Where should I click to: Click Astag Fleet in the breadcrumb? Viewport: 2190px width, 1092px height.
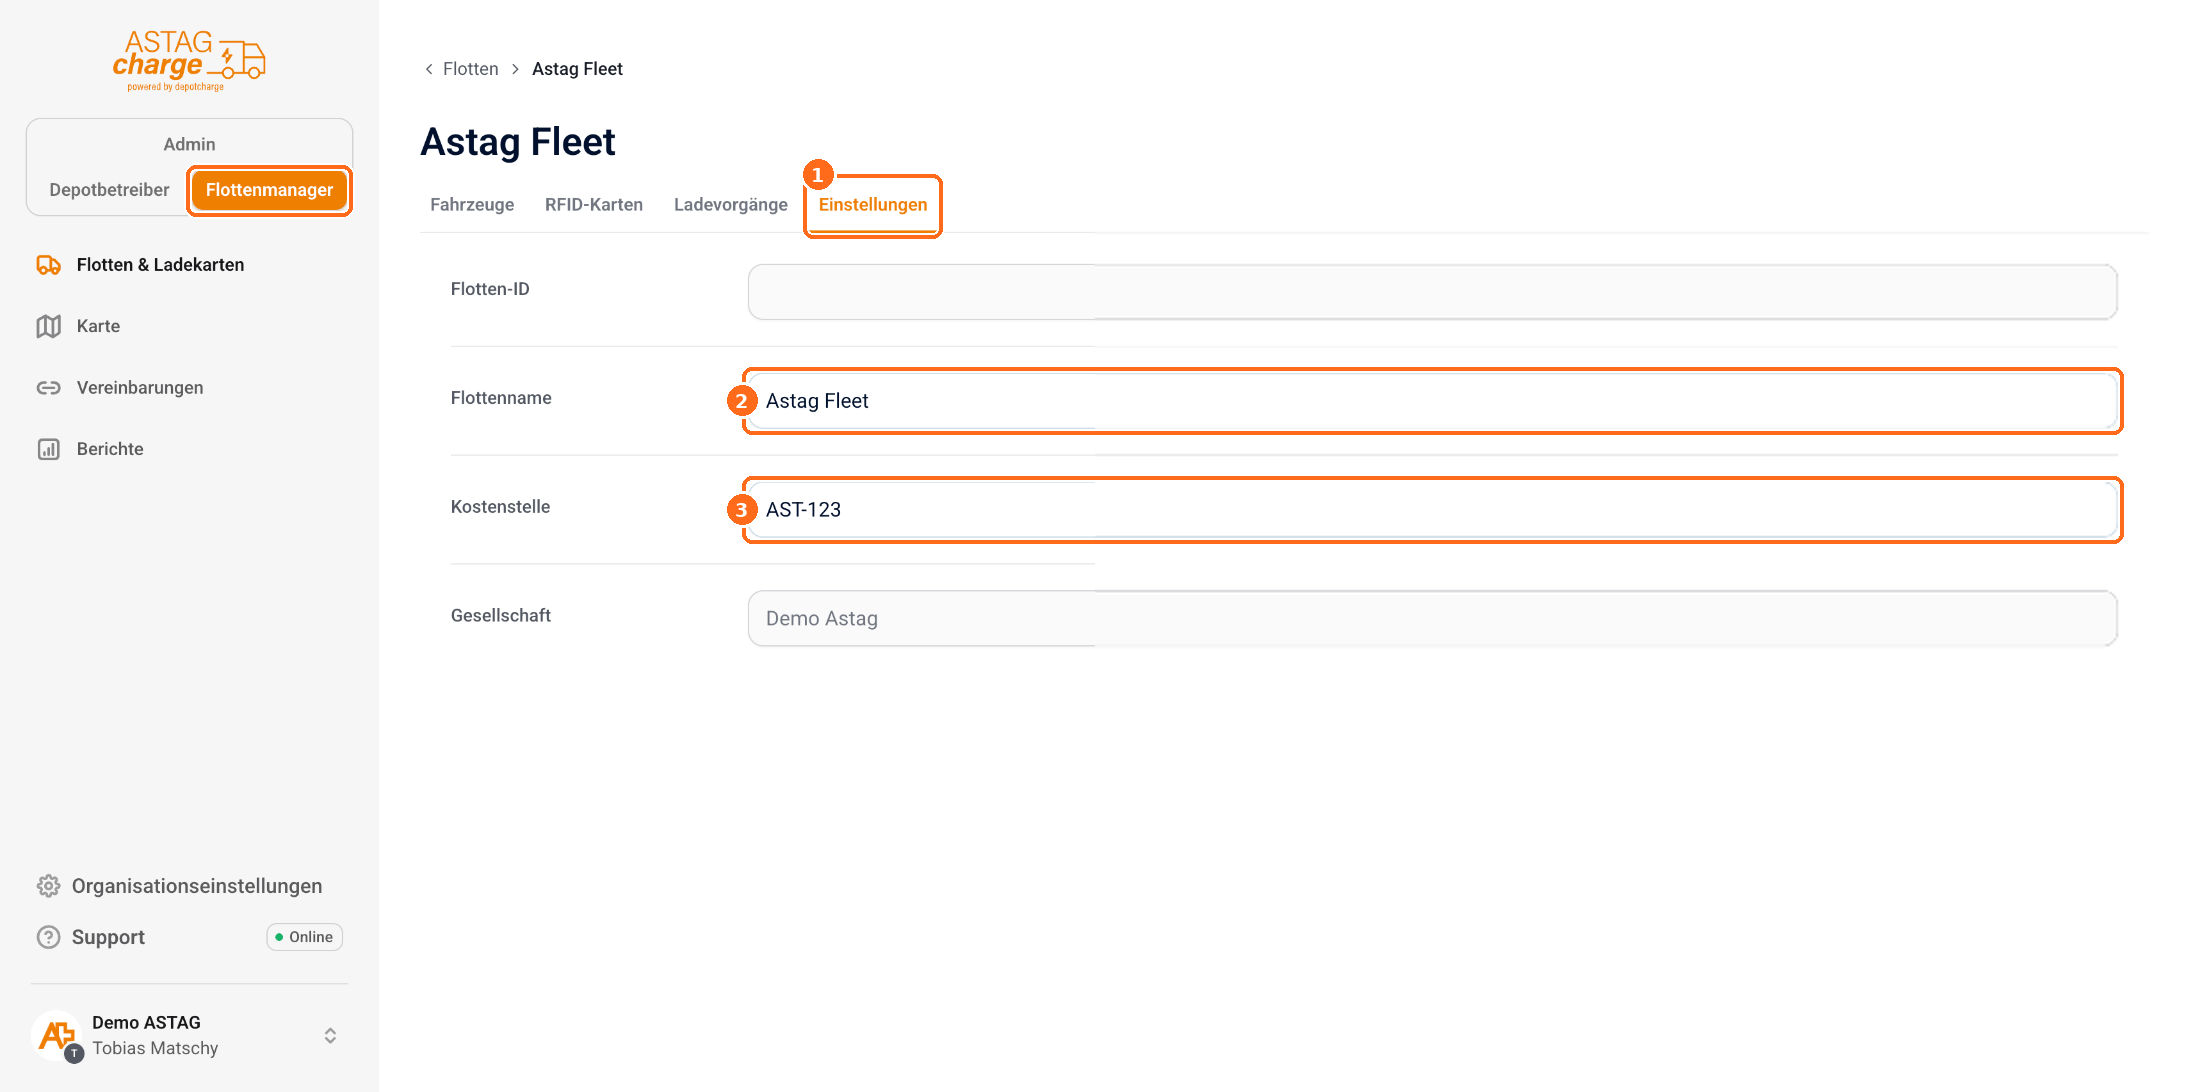(577, 69)
